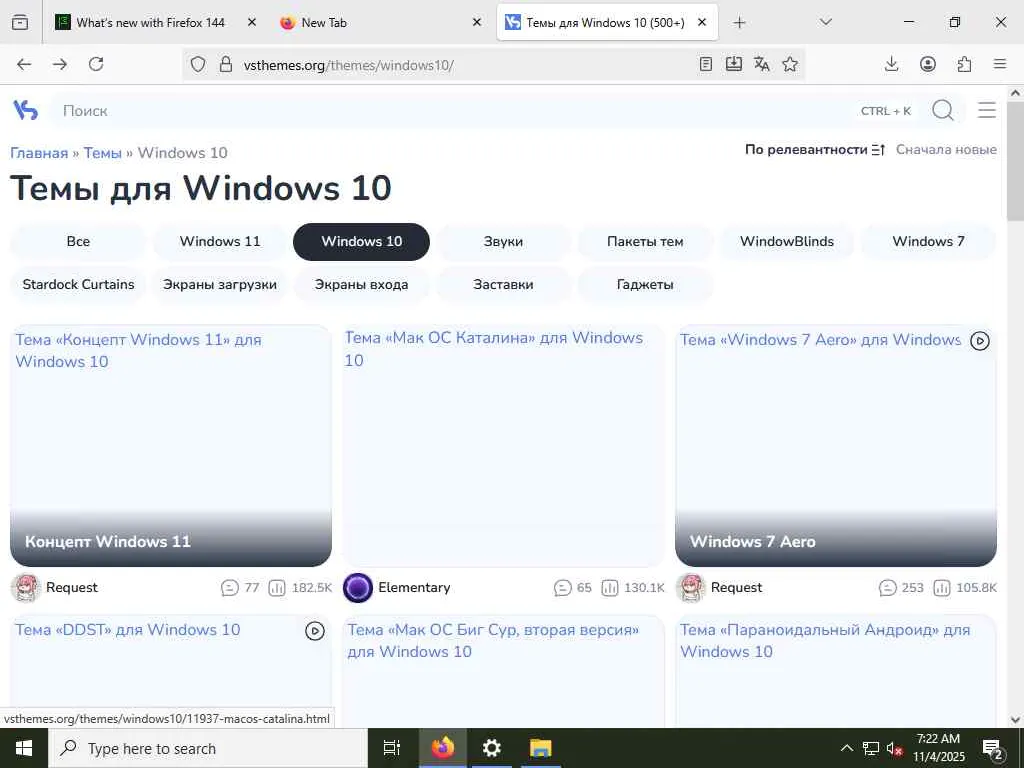Sort by По релевантности

[x=806, y=150]
